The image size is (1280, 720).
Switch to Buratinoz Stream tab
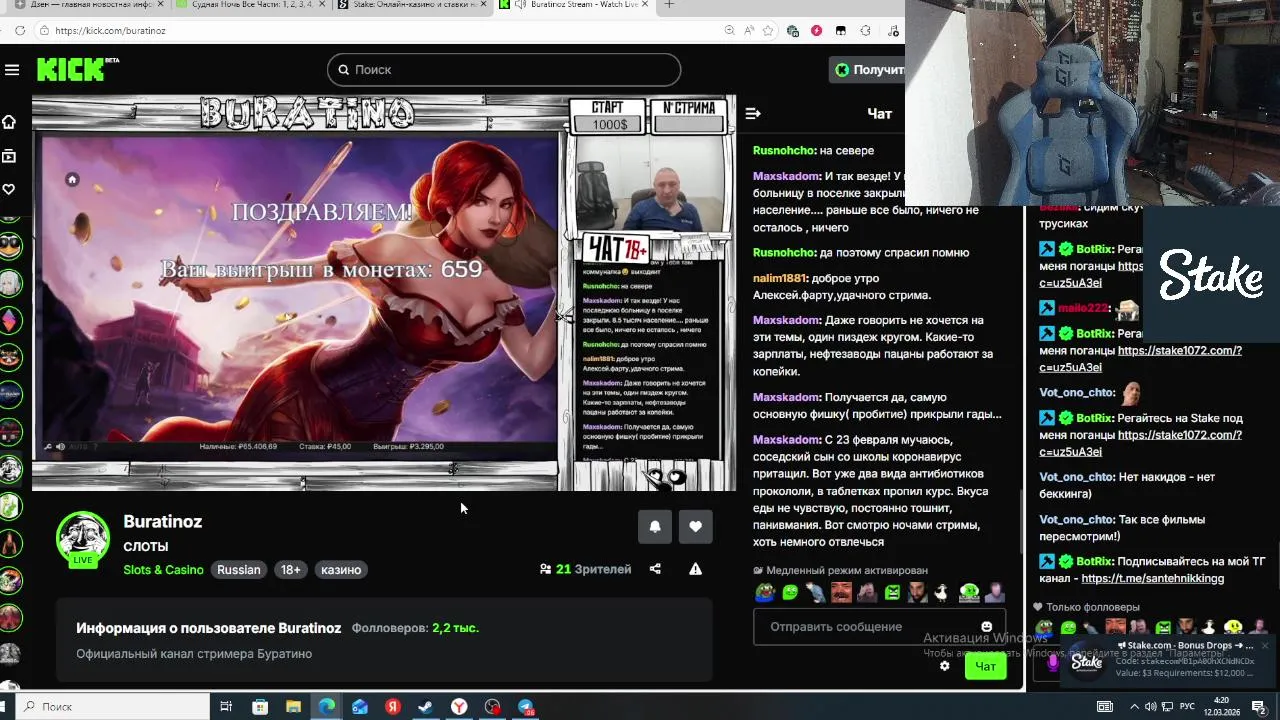tap(573, 5)
